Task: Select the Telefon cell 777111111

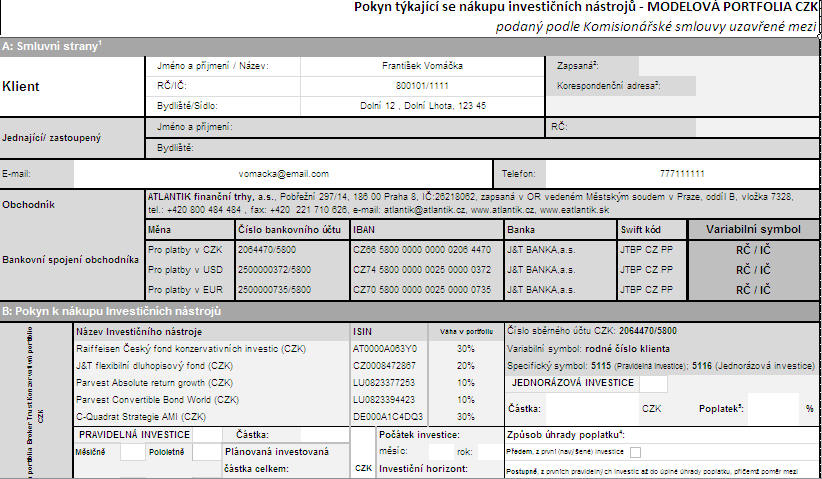Action: pyautogui.click(x=682, y=174)
